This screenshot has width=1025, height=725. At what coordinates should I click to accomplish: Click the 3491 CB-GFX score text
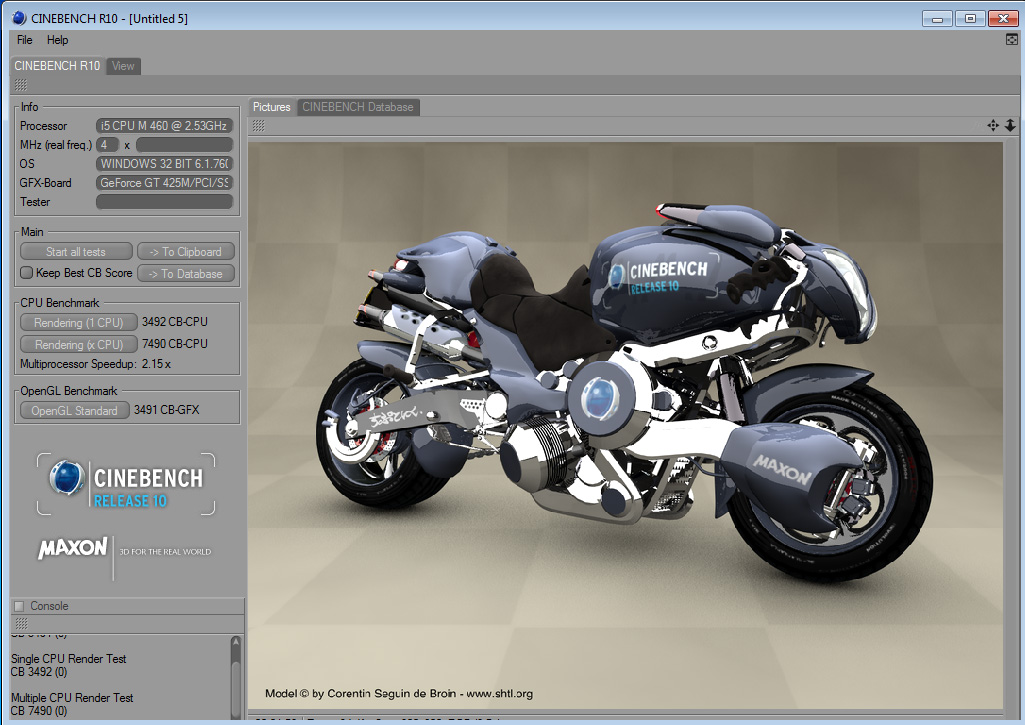(167, 410)
